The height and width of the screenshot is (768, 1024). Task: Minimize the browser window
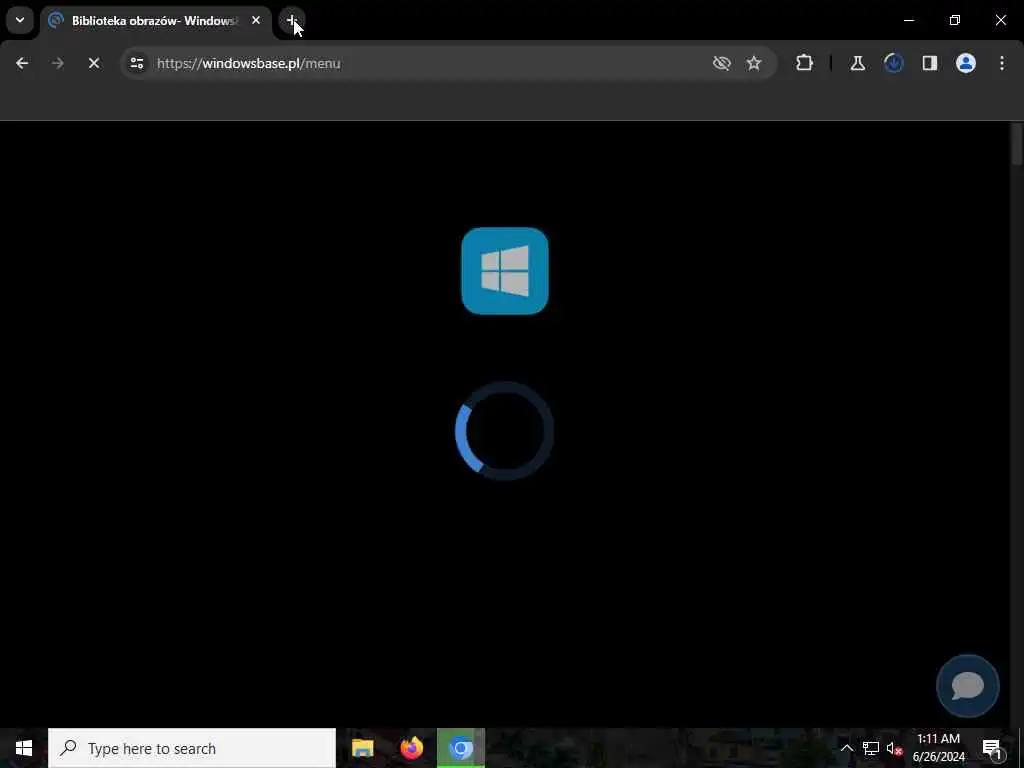pyautogui.click(x=908, y=20)
